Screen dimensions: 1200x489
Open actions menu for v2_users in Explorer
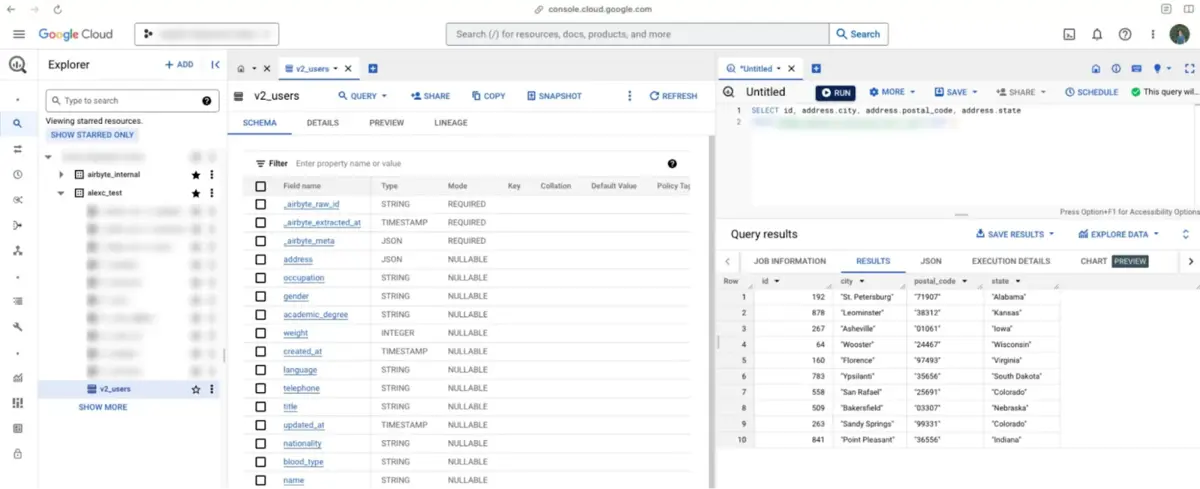coord(211,389)
